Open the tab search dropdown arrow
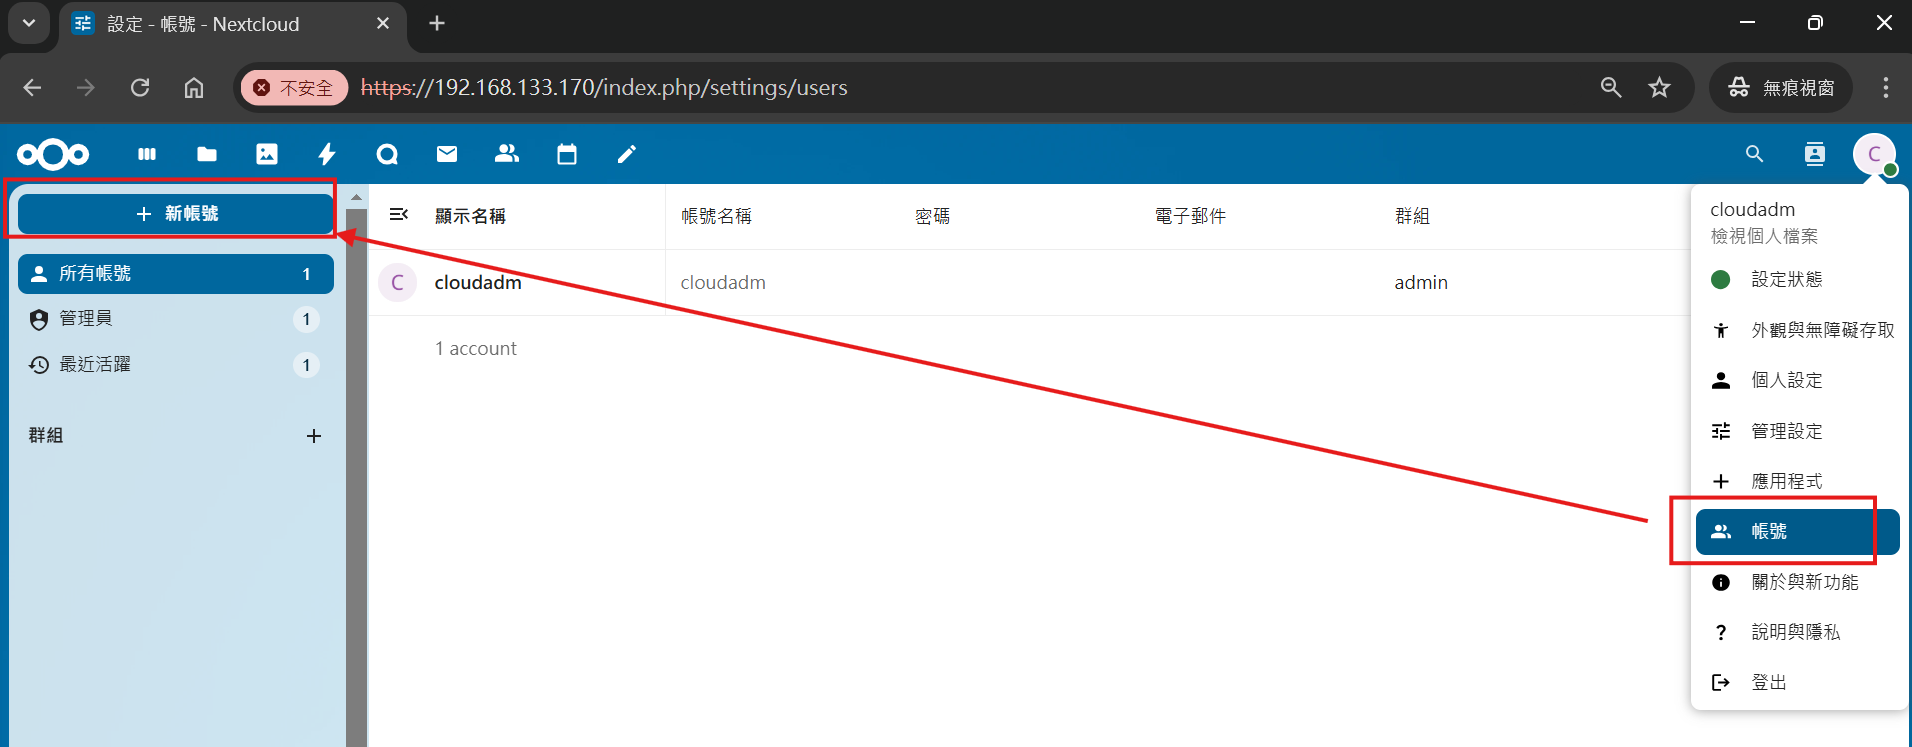The width and height of the screenshot is (1912, 747). pos(29,23)
